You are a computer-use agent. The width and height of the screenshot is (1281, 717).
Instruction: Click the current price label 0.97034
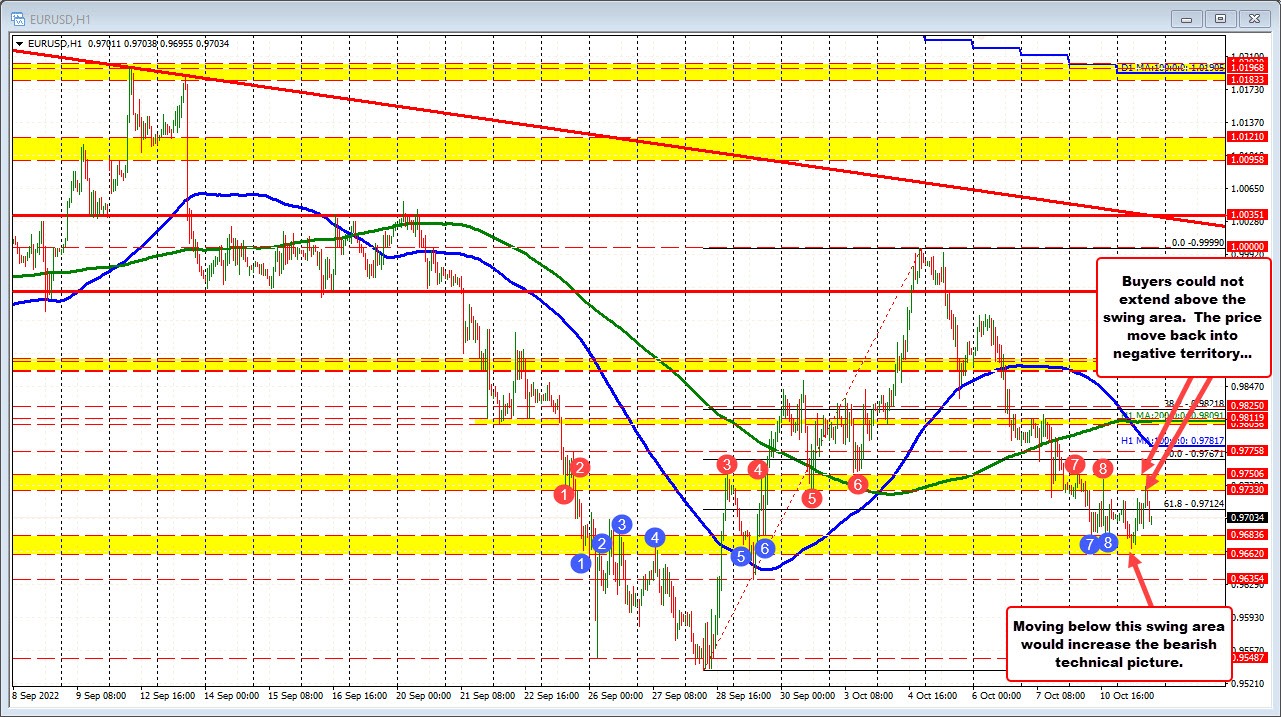pyautogui.click(x=1245, y=518)
